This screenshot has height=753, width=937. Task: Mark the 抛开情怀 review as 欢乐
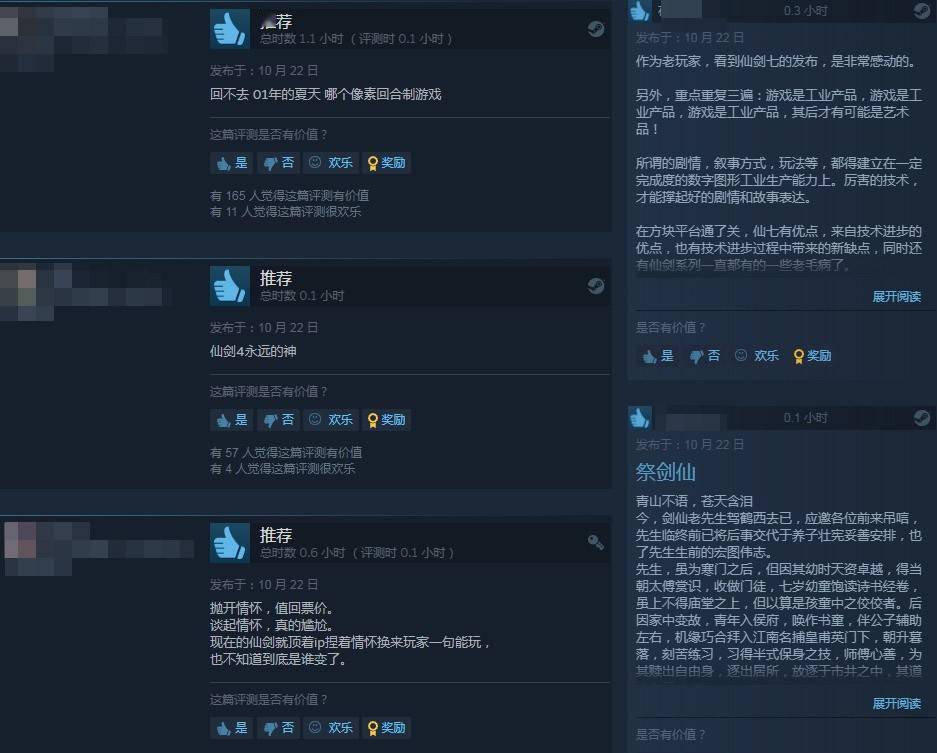coord(331,727)
